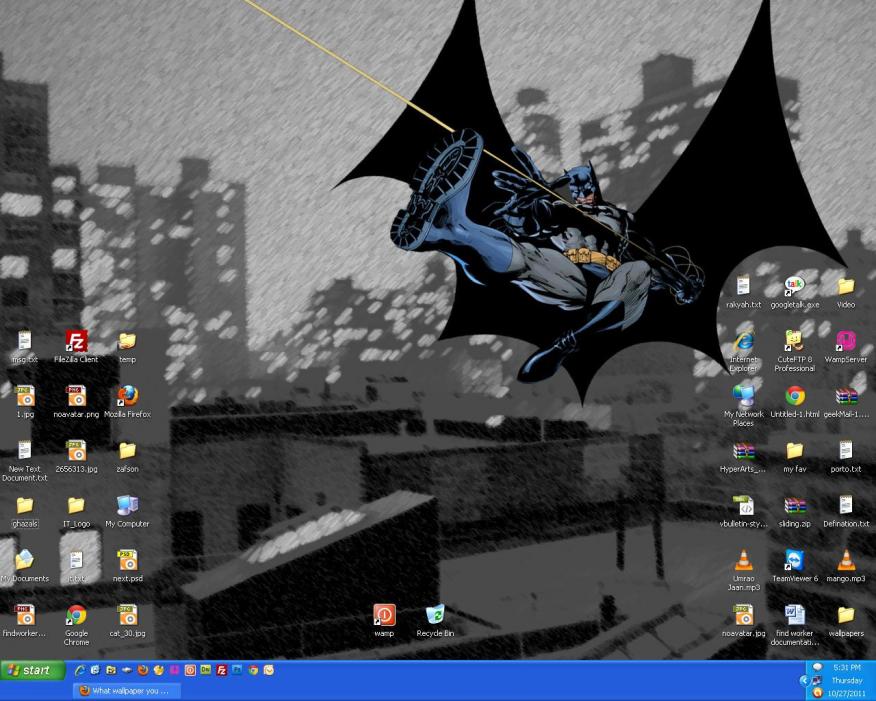Select the Google Chrome desktop shortcut
The width and height of the screenshot is (876, 701).
(76, 616)
